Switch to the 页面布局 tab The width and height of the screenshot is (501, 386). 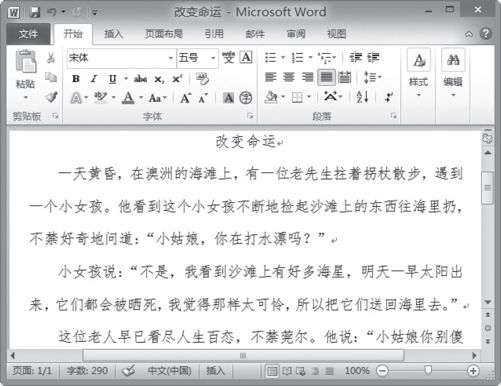[x=163, y=34]
